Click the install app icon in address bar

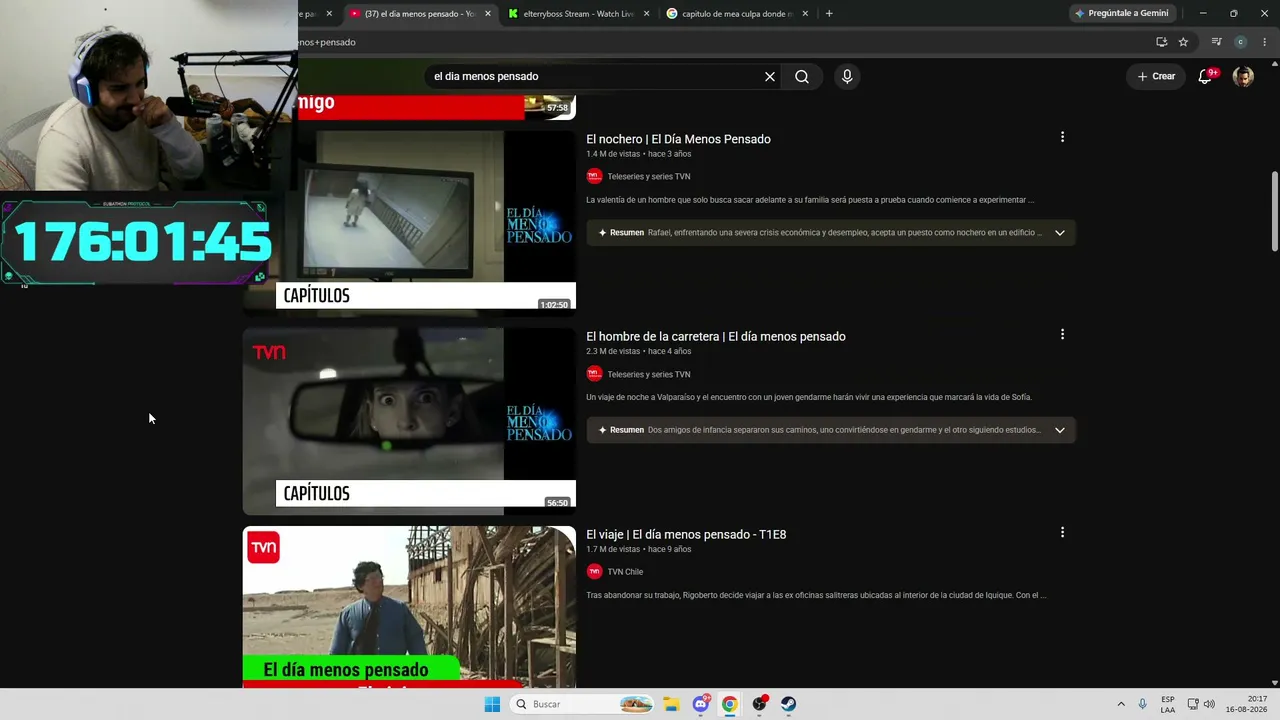1161,42
